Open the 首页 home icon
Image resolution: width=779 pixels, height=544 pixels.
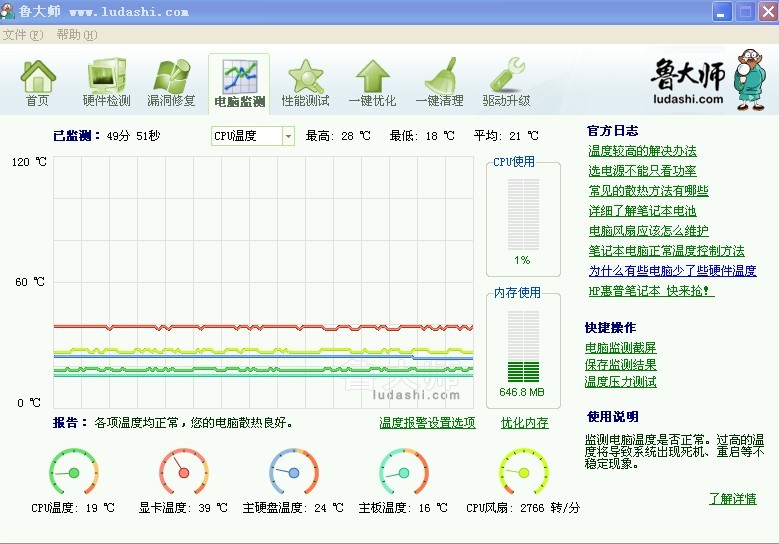click(x=38, y=83)
